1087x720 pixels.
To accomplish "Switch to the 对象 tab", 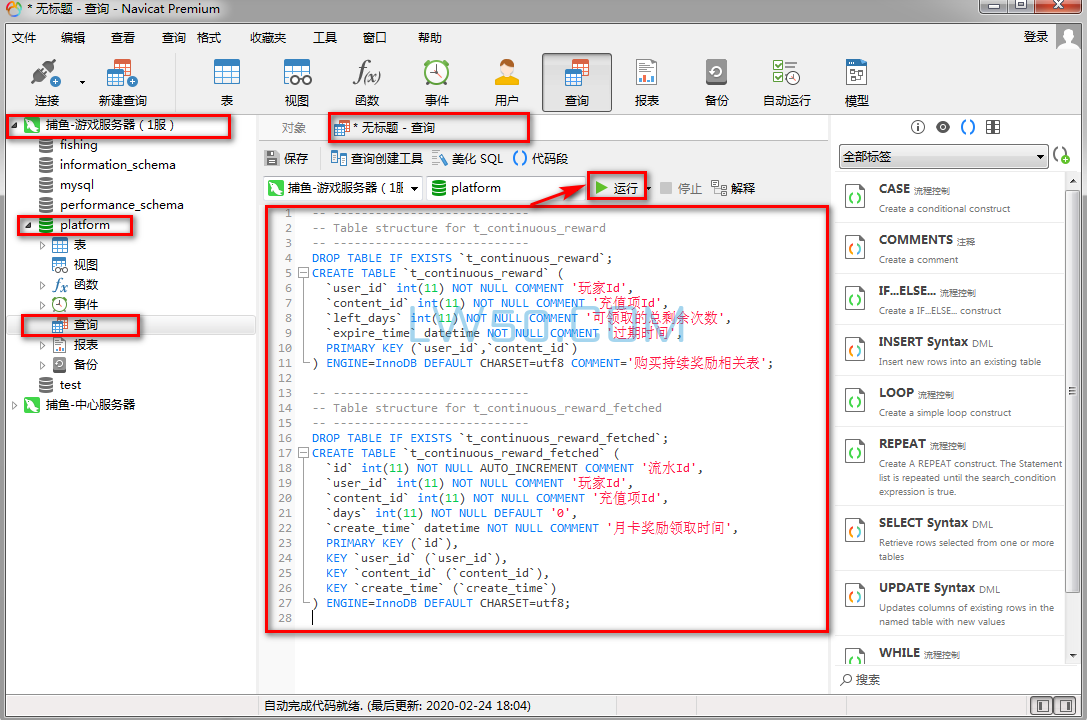I will coord(294,128).
